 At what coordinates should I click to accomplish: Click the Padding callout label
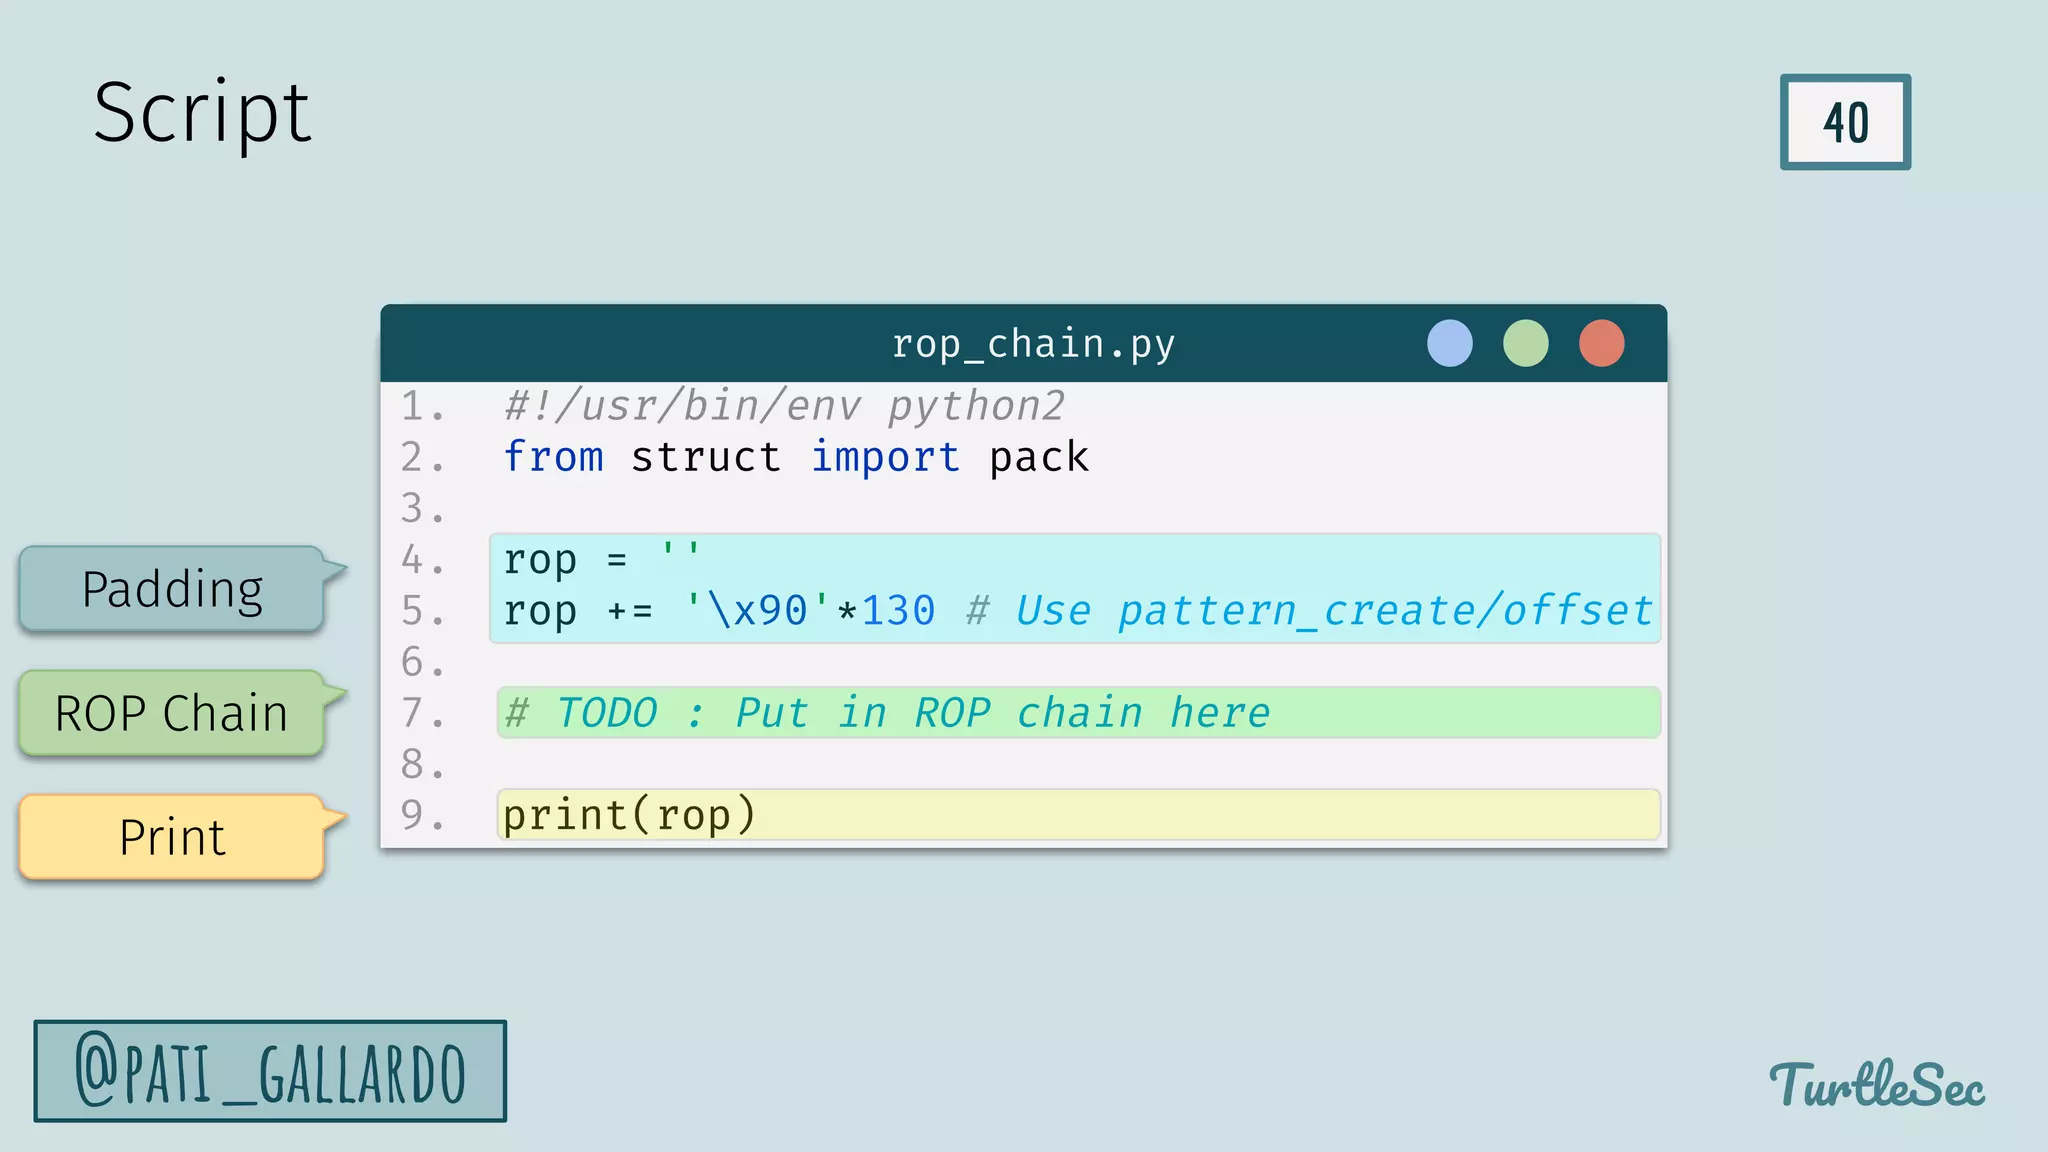click(x=172, y=589)
